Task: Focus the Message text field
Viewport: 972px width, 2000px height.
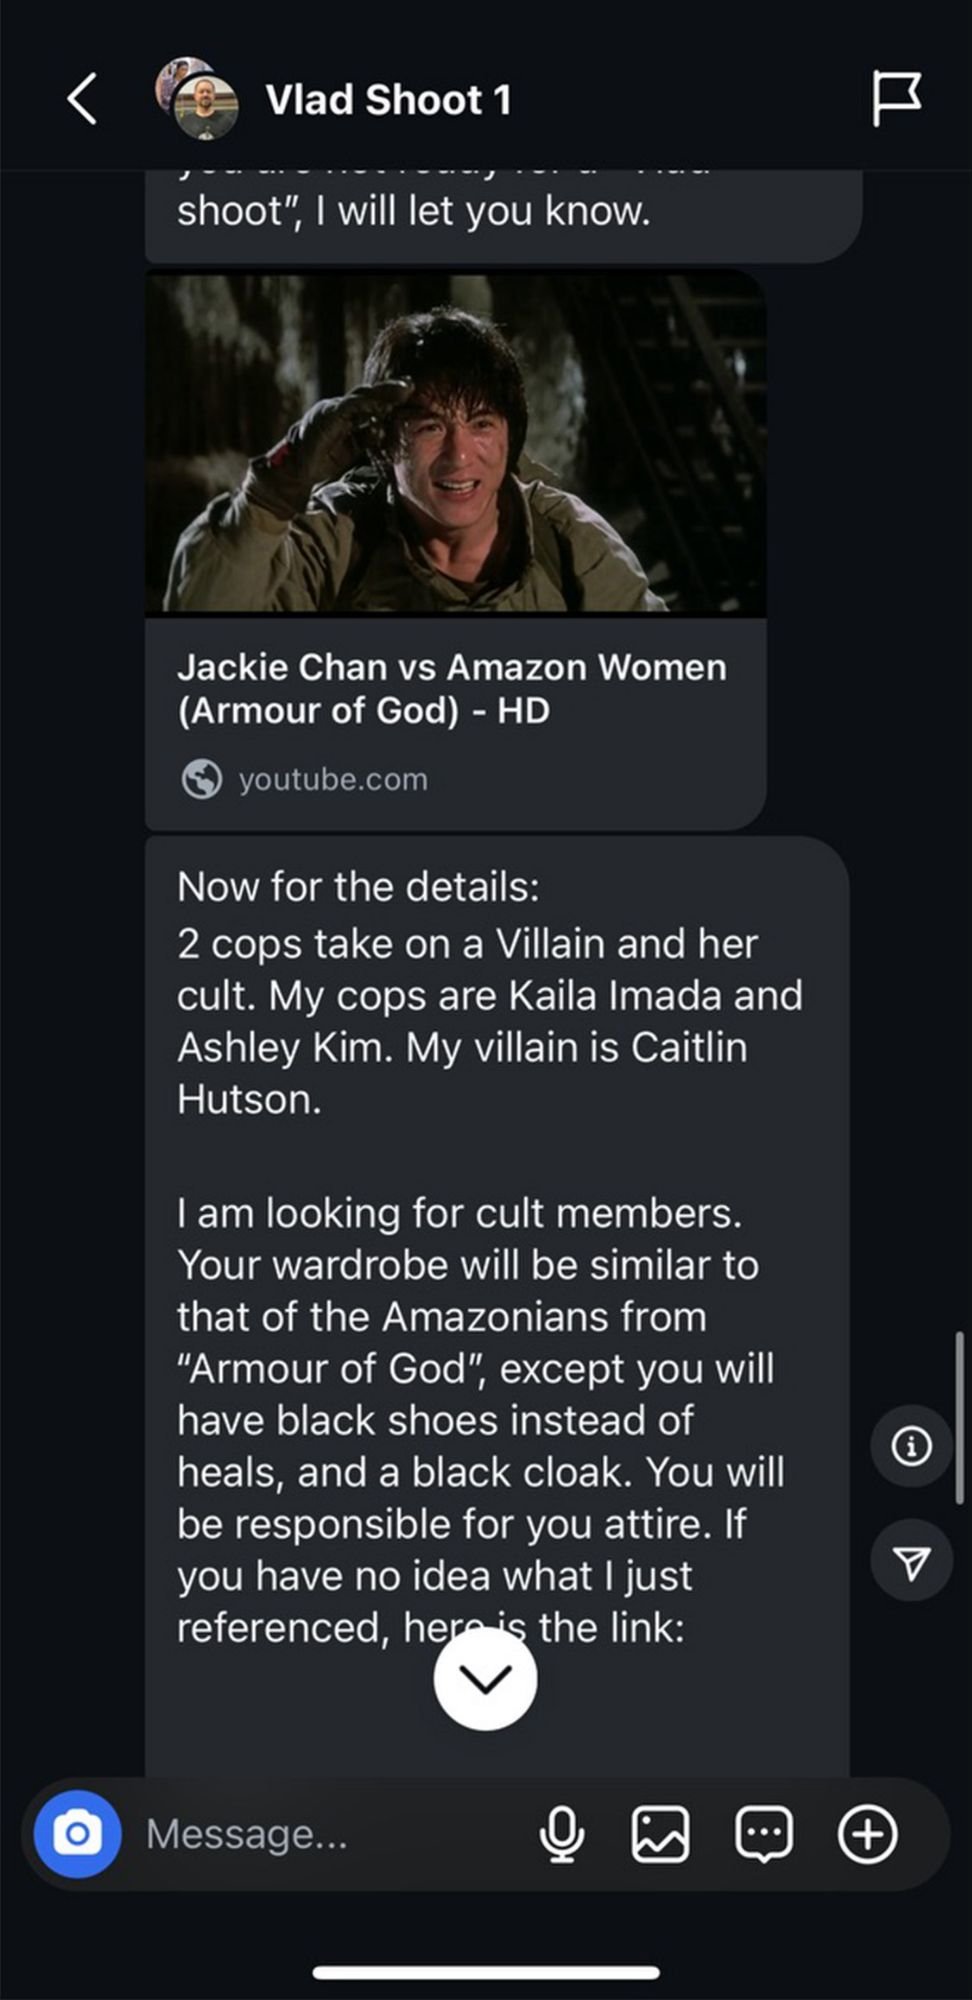Action: pos(330,1834)
